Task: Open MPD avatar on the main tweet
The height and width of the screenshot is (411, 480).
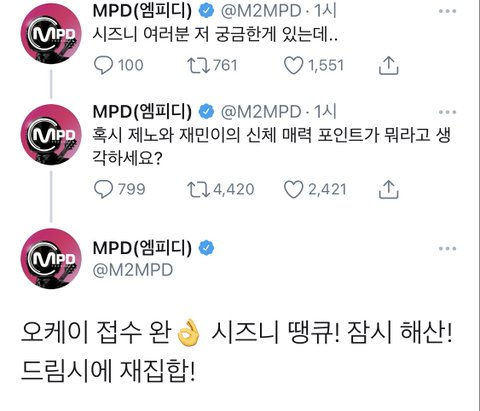Action: tap(51, 258)
